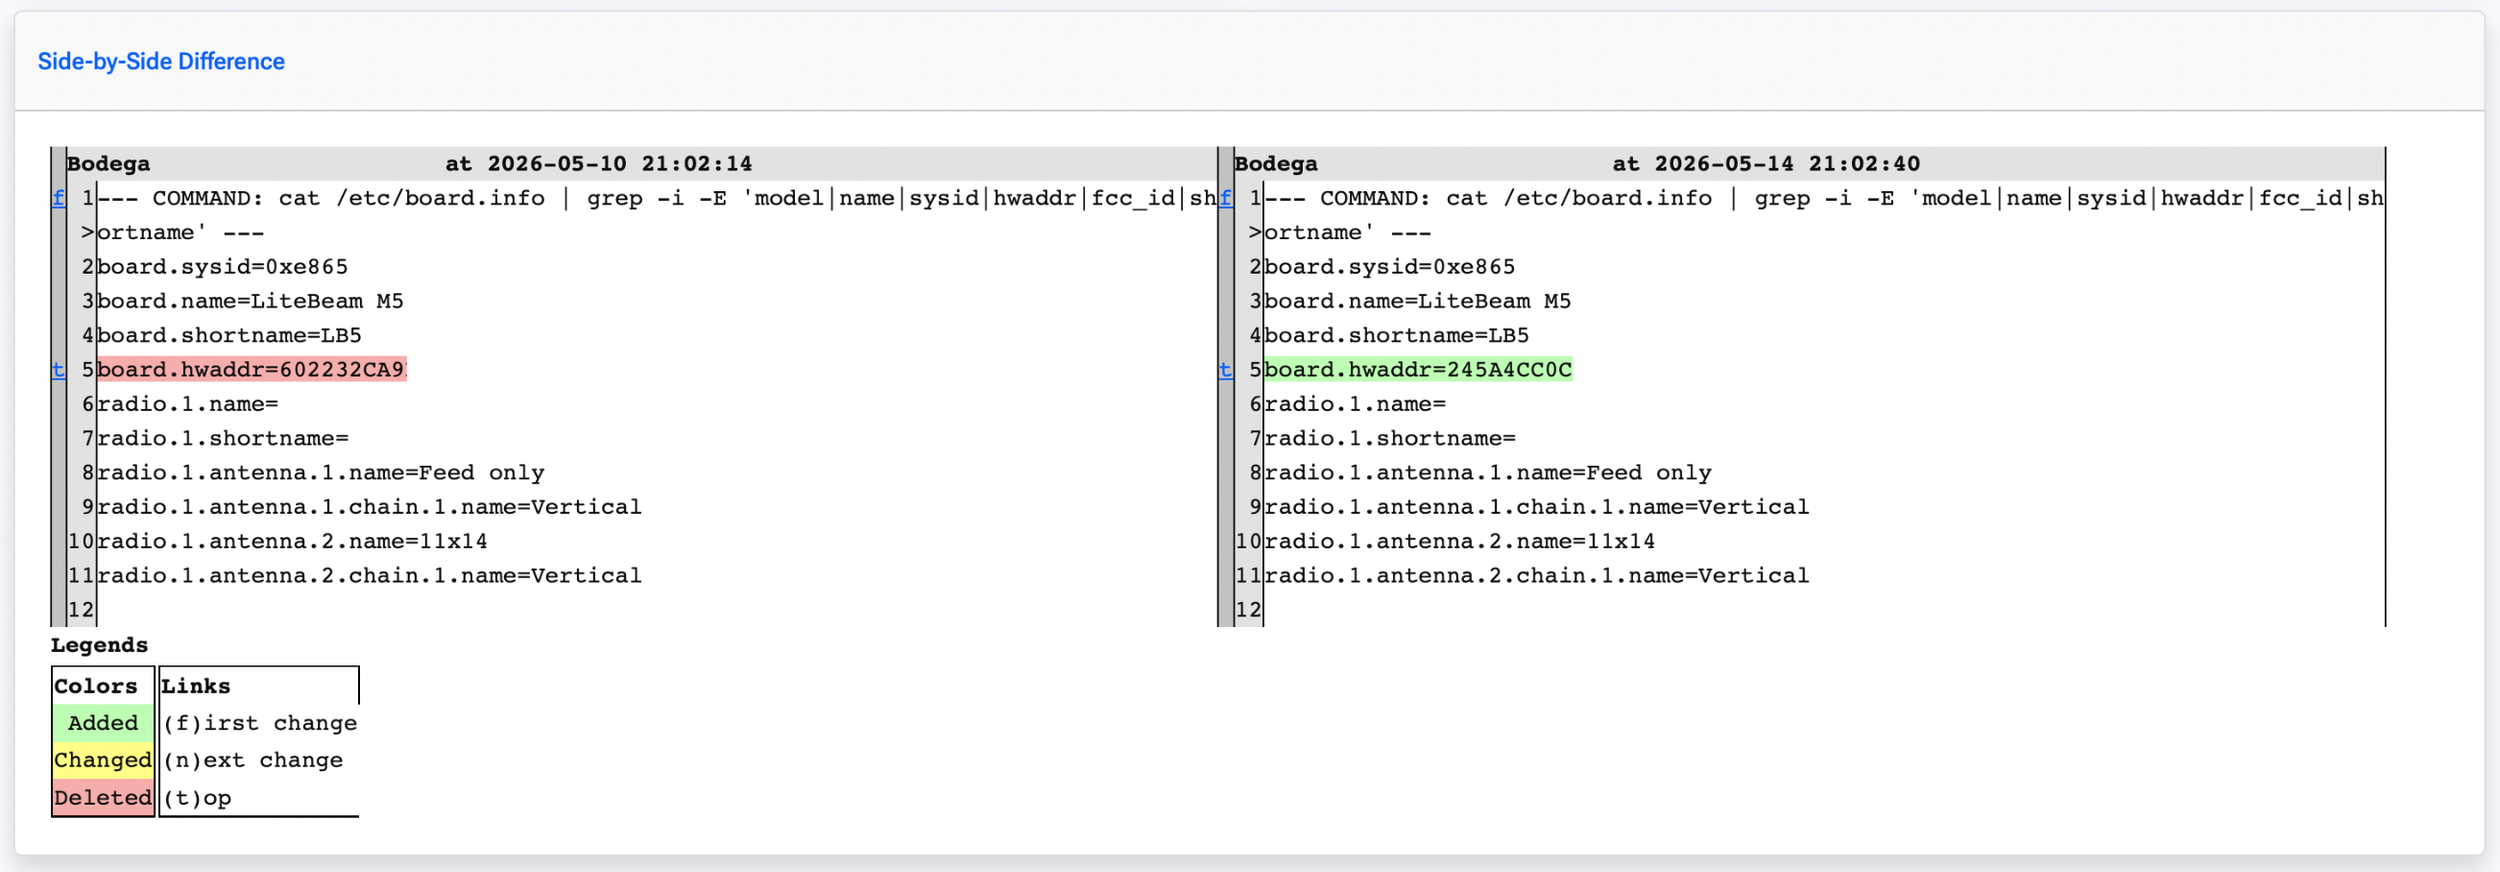Select added line board.hwaddr=245A4CC0C

(x=1418, y=370)
